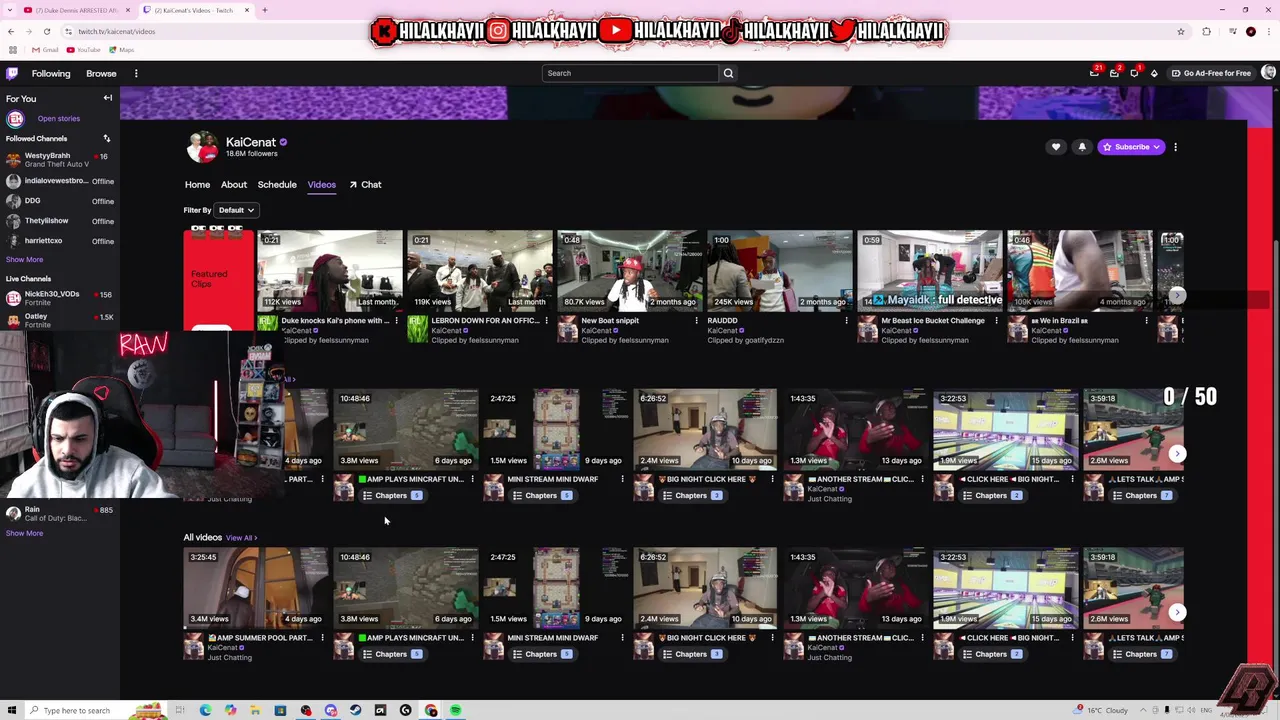Open options dots for New Boat snippit clip

pos(697,321)
